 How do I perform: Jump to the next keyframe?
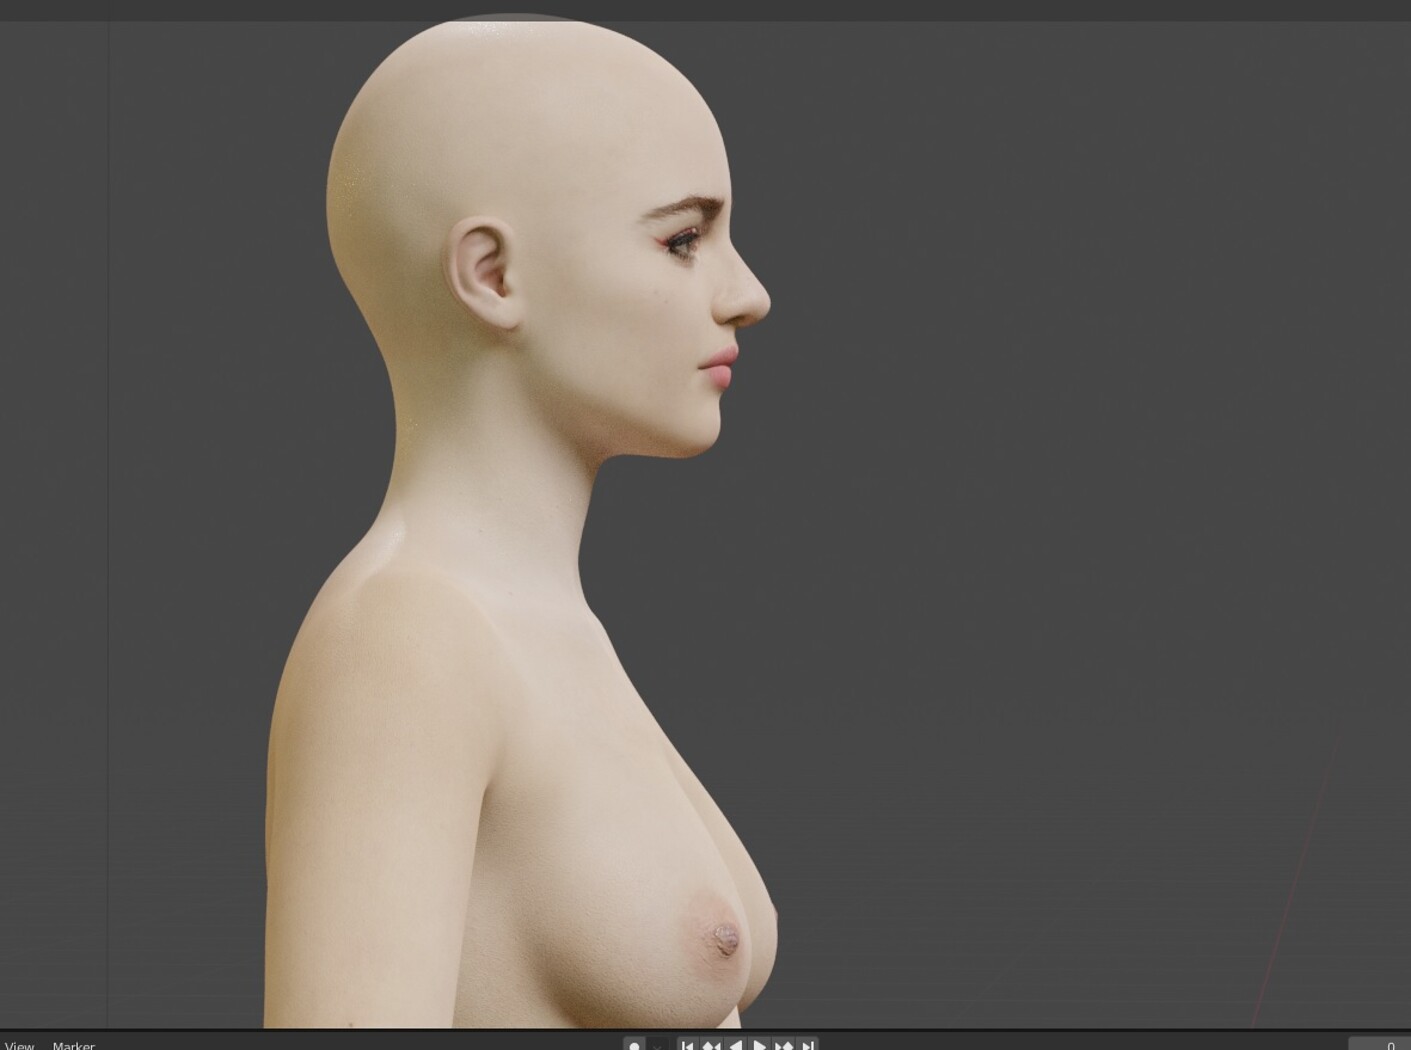pyautogui.click(x=783, y=1045)
